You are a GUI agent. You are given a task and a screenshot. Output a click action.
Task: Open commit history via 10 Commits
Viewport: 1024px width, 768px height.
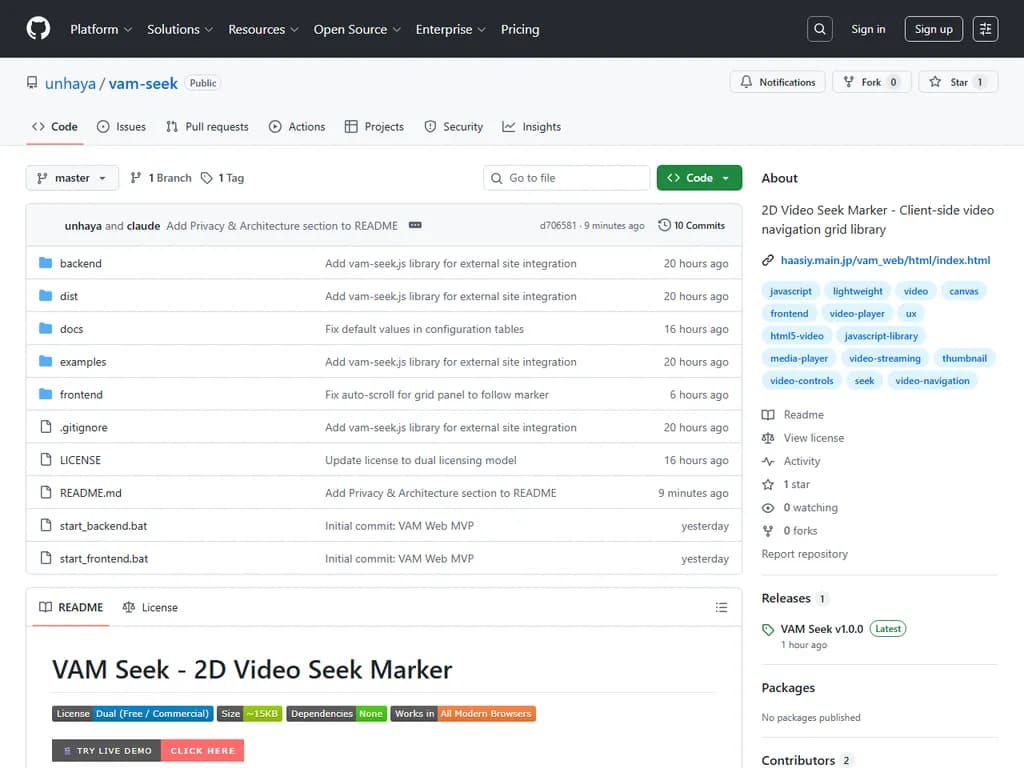pos(691,226)
